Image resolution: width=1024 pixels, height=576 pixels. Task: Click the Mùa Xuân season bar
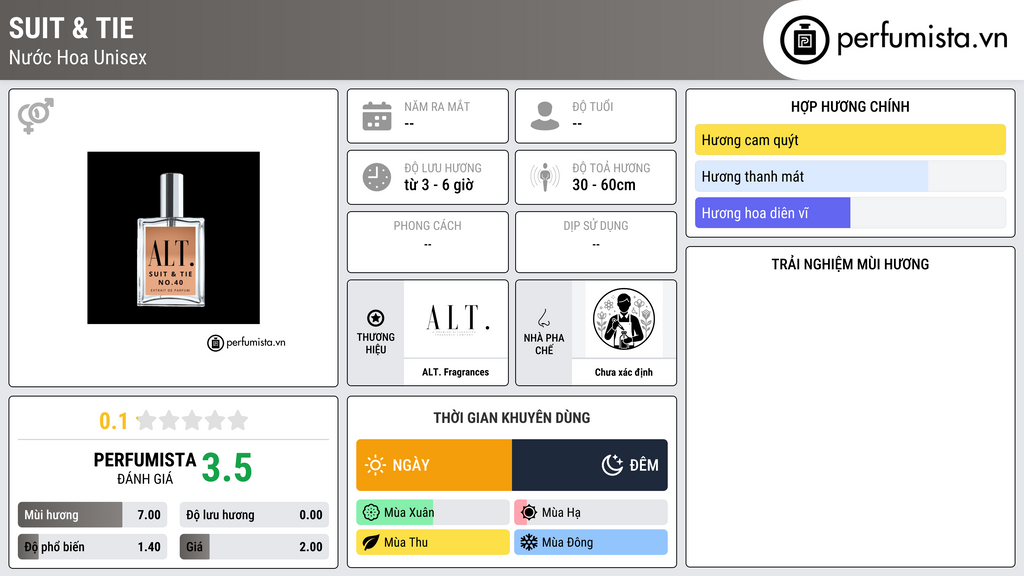433,513
